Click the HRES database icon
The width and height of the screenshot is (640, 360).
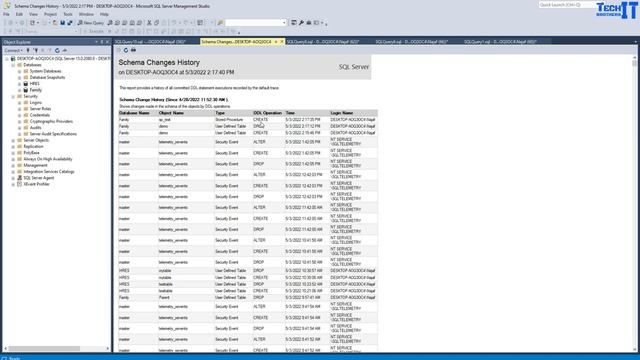point(26,84)
